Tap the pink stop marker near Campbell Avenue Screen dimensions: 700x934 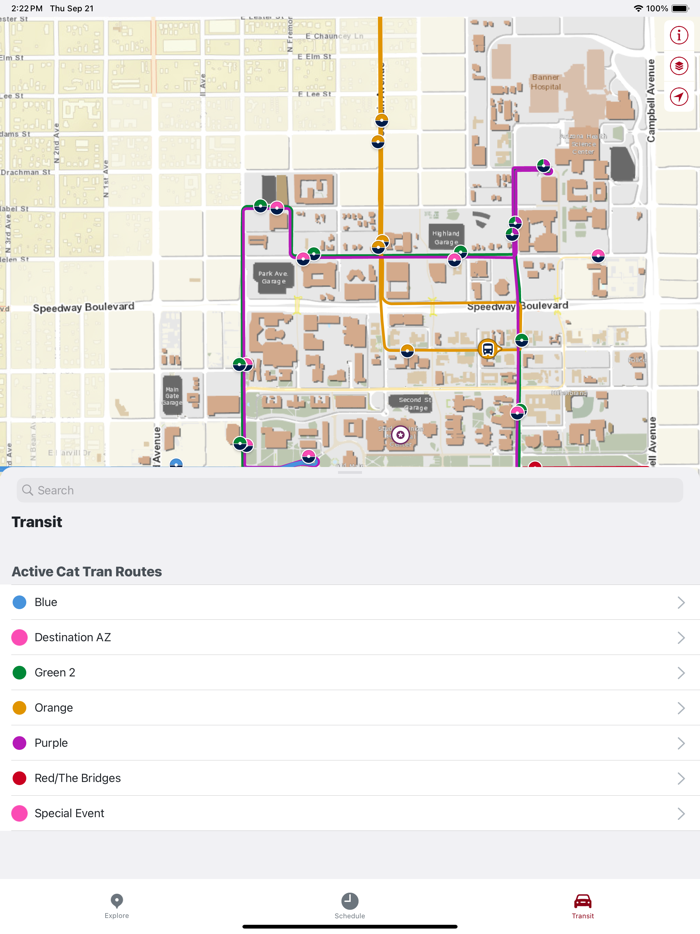click(598, 256)
